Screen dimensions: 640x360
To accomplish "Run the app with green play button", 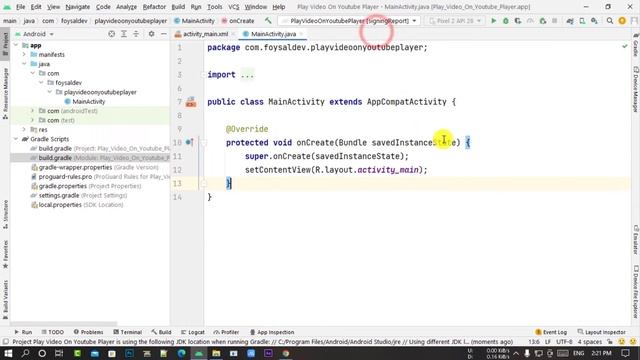I will tap(493, 20).
